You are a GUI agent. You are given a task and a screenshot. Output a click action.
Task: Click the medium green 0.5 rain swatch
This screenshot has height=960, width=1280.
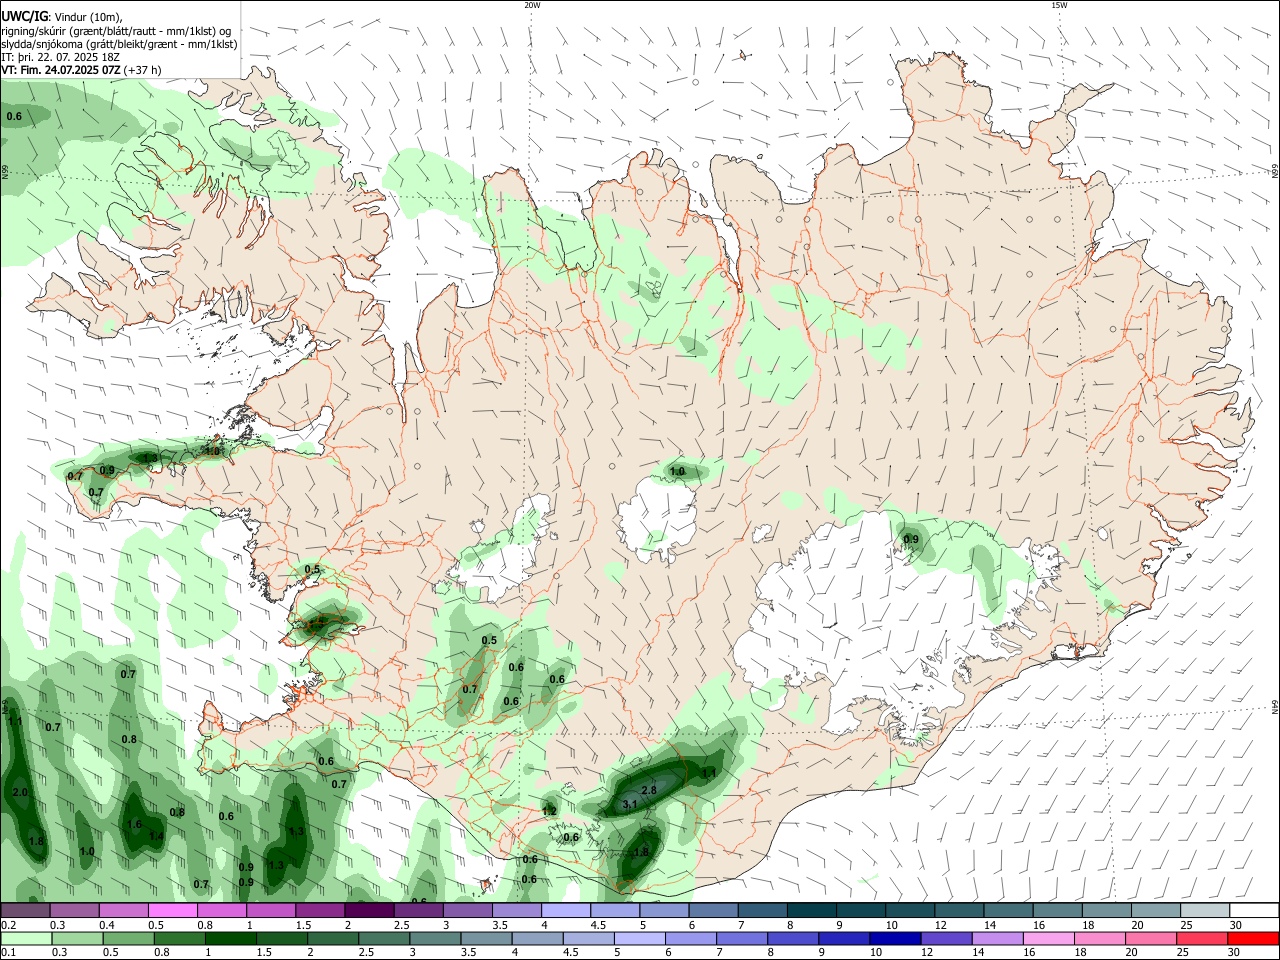coord(129,938)
